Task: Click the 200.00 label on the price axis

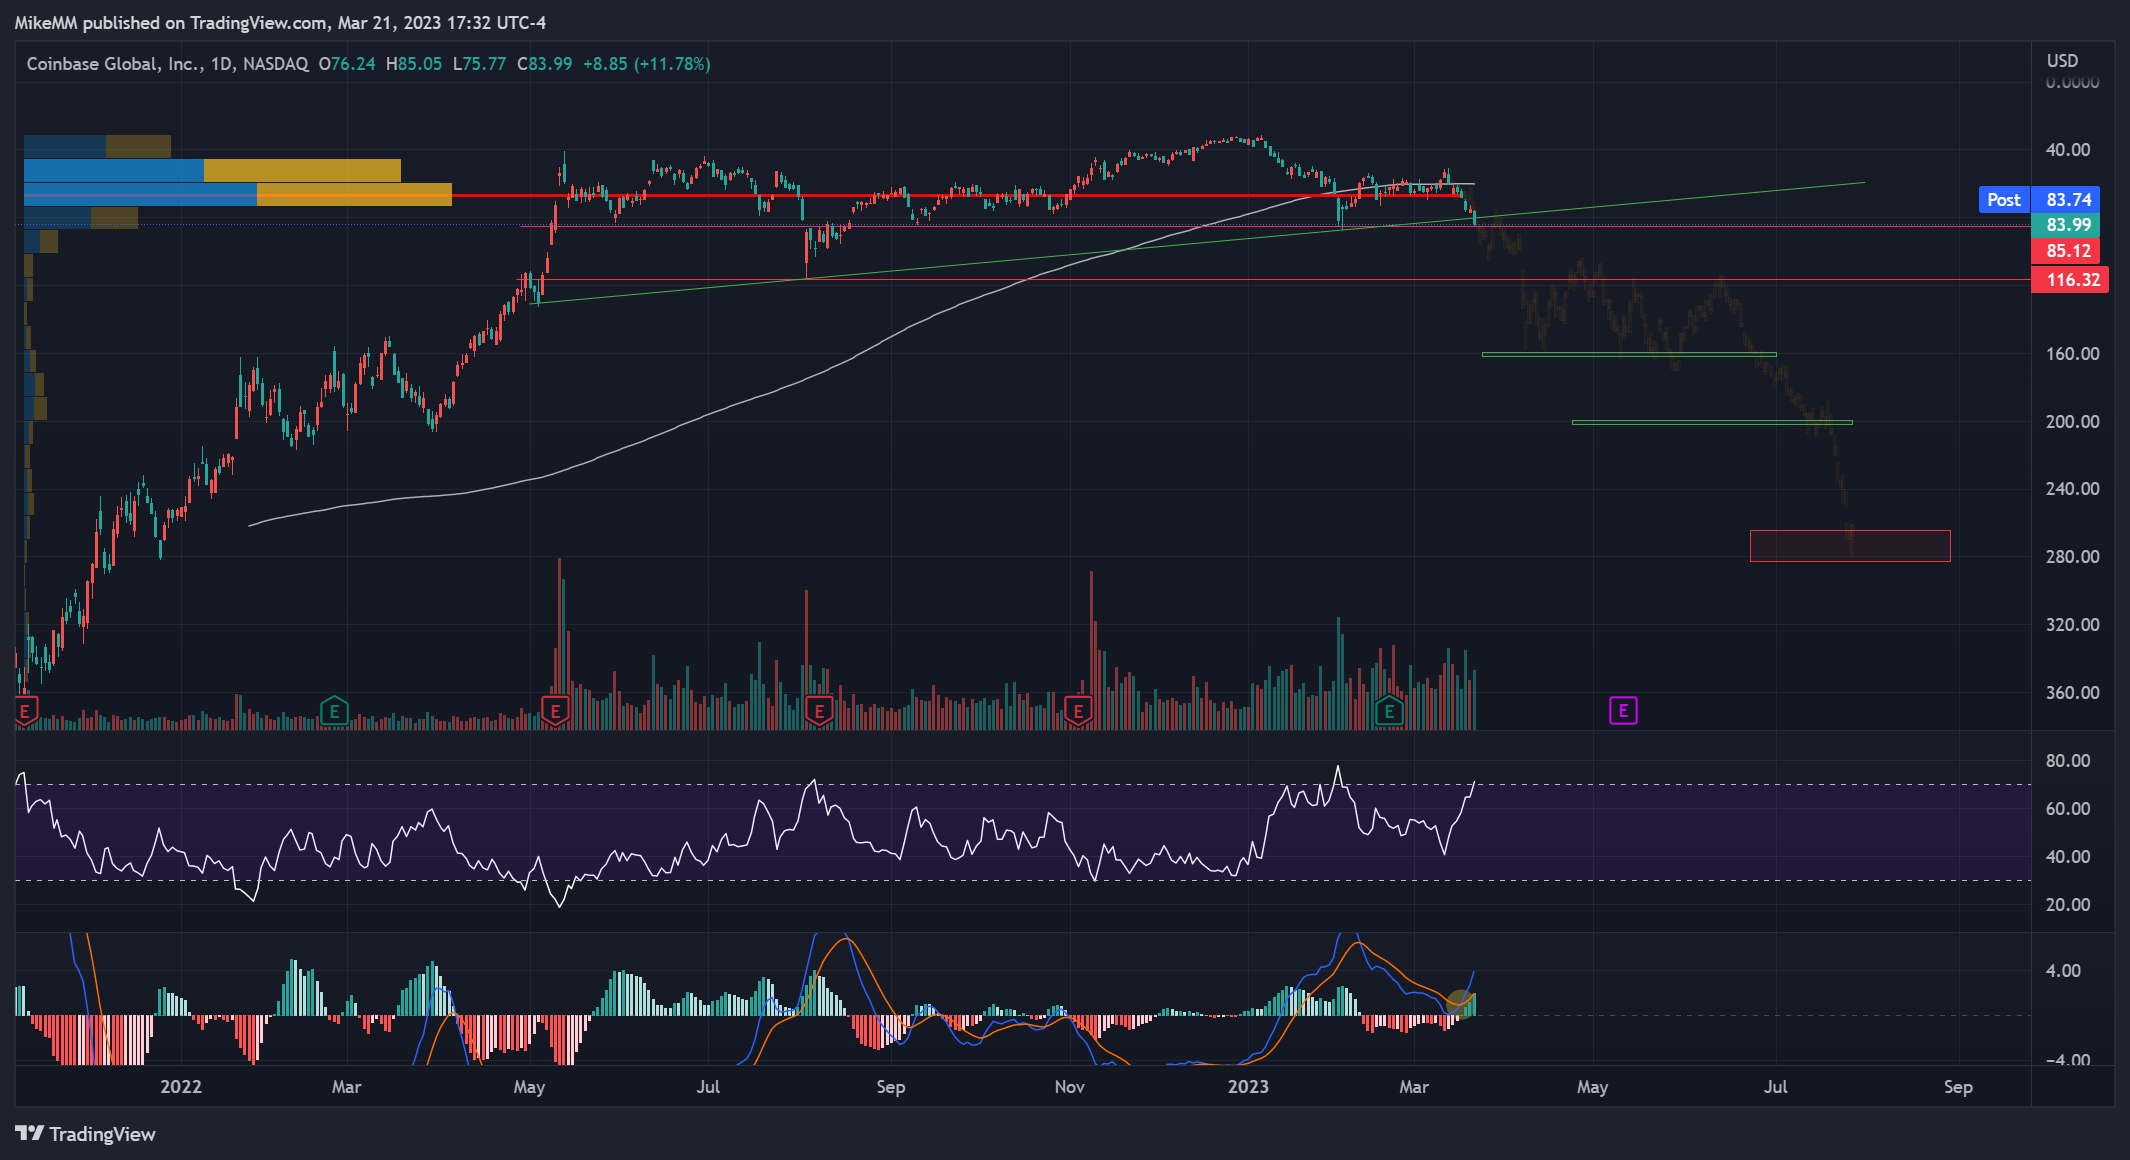Action: (2072, 422)
